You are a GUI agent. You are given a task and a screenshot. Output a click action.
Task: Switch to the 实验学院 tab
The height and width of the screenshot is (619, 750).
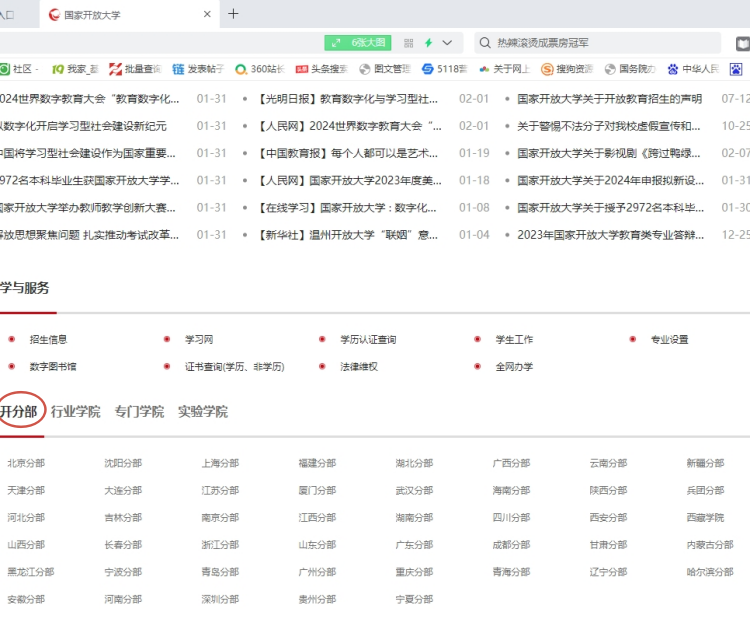pyautogui.click(x=203, y=412)
